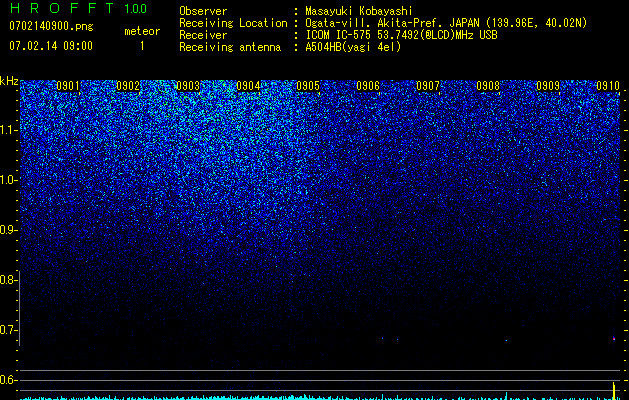Image resolution: width=629 pixels, height=400 pixels.
Task: Click the meteor count value 1
Action: (x=142, y=46)
